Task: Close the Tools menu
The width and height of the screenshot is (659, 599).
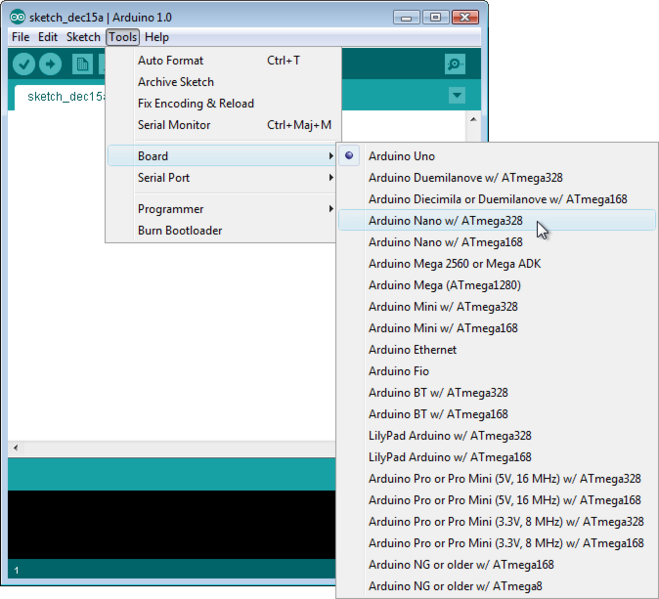Action: [123, 37]
